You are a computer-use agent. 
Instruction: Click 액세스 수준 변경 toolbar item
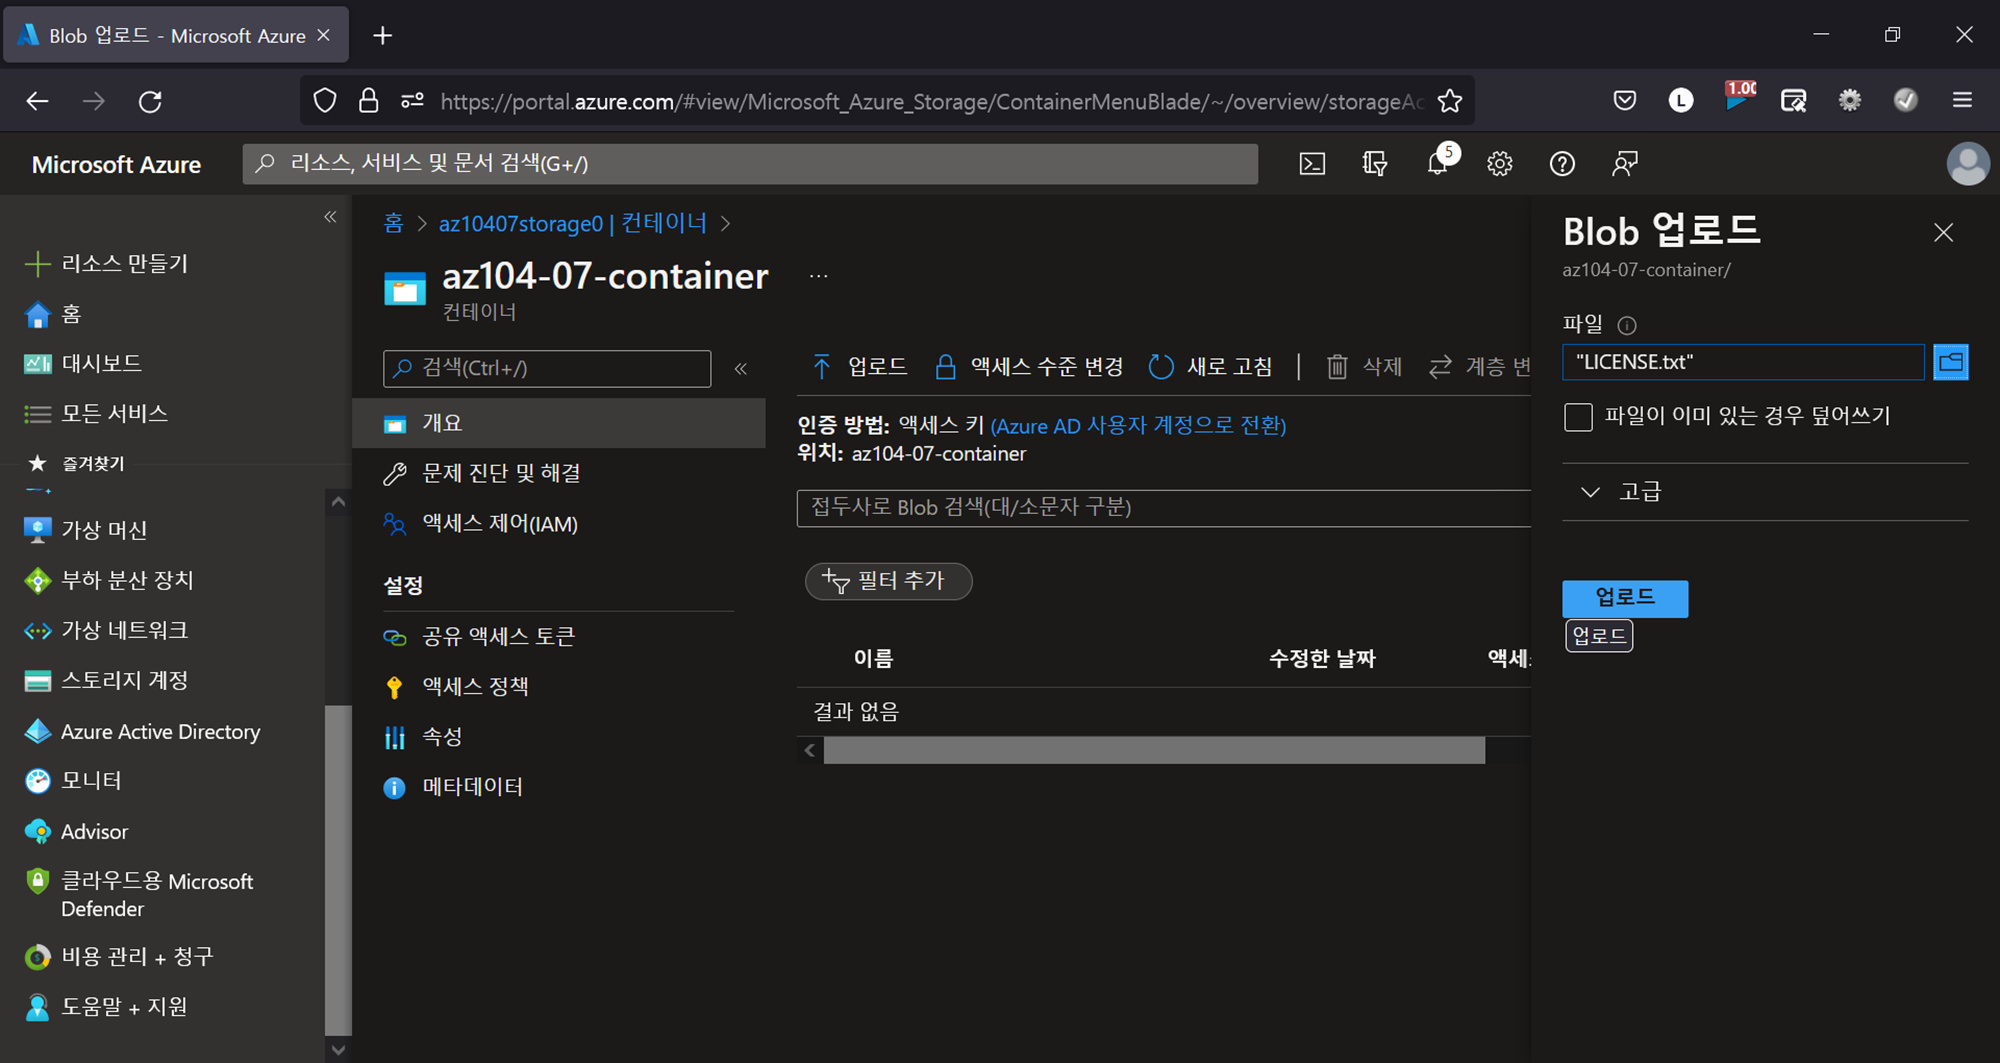pyautogui.click(x=1028, y=367)
